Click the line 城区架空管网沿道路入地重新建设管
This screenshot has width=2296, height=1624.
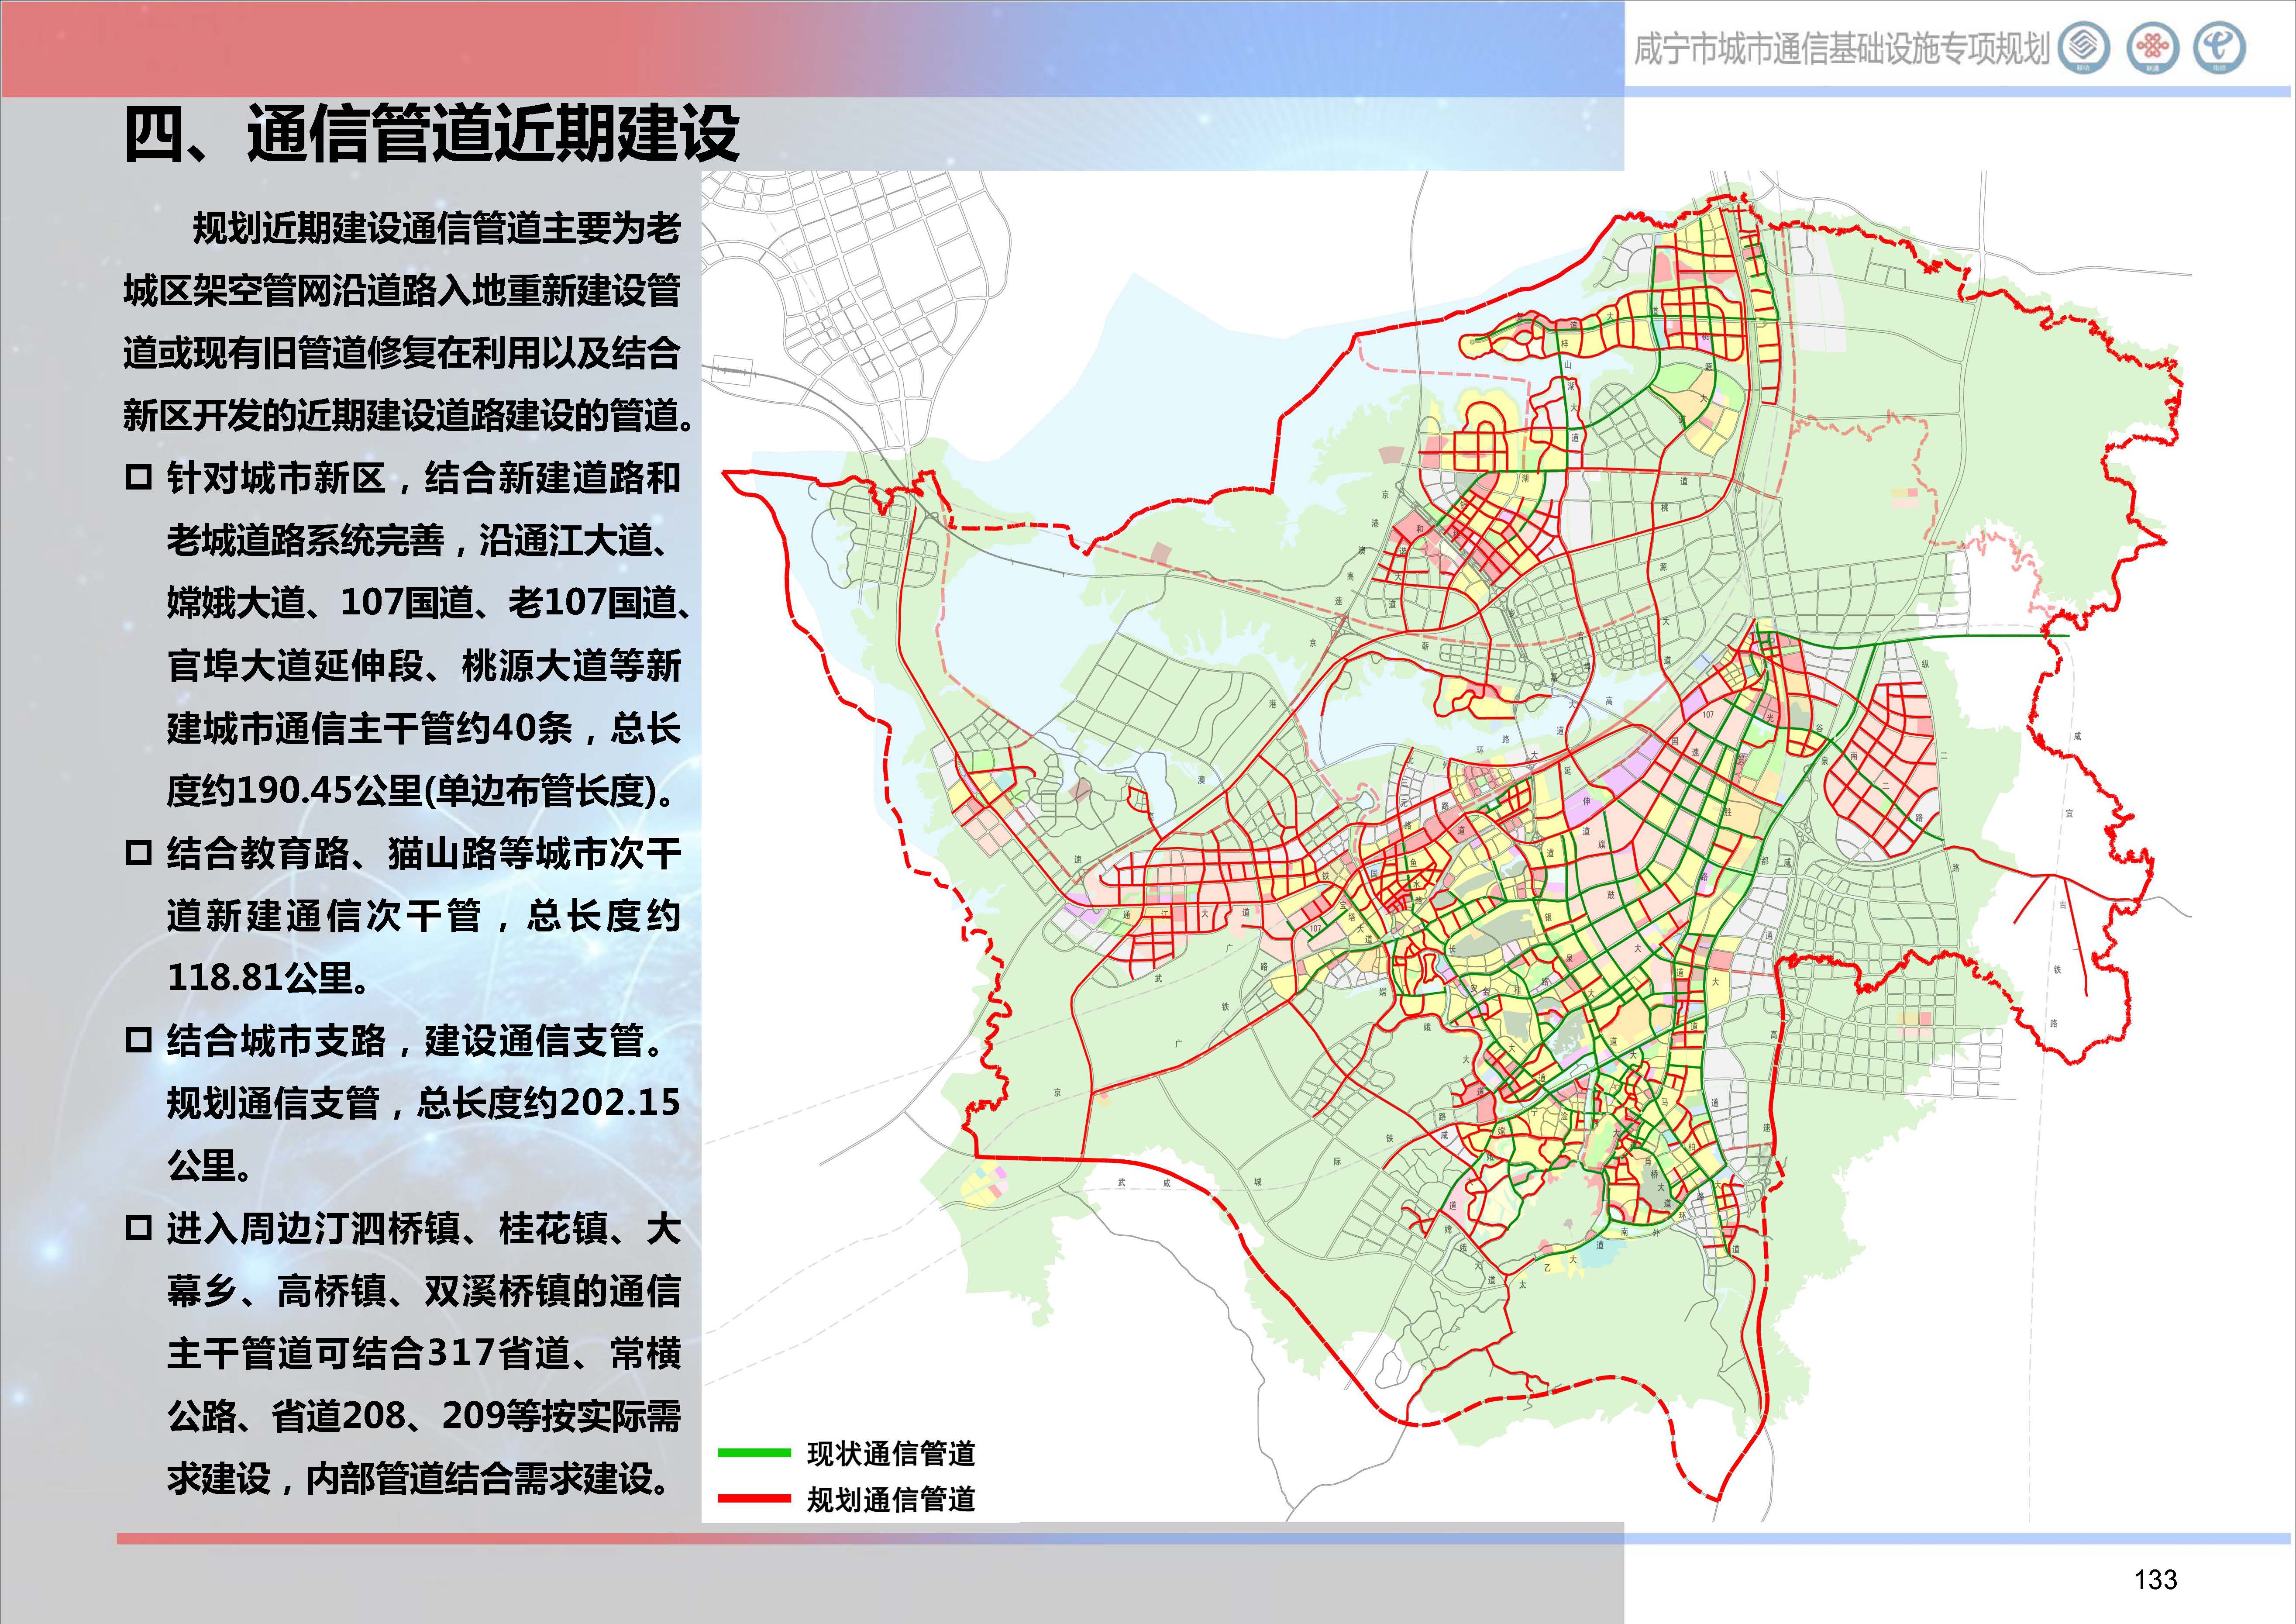tap(402, 290)
